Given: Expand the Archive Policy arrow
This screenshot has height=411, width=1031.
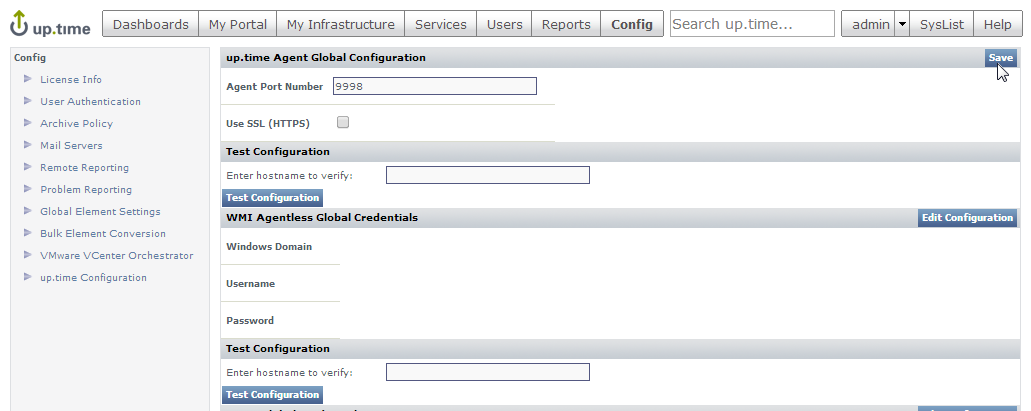Looking at the screenshot, I should 28,123.
